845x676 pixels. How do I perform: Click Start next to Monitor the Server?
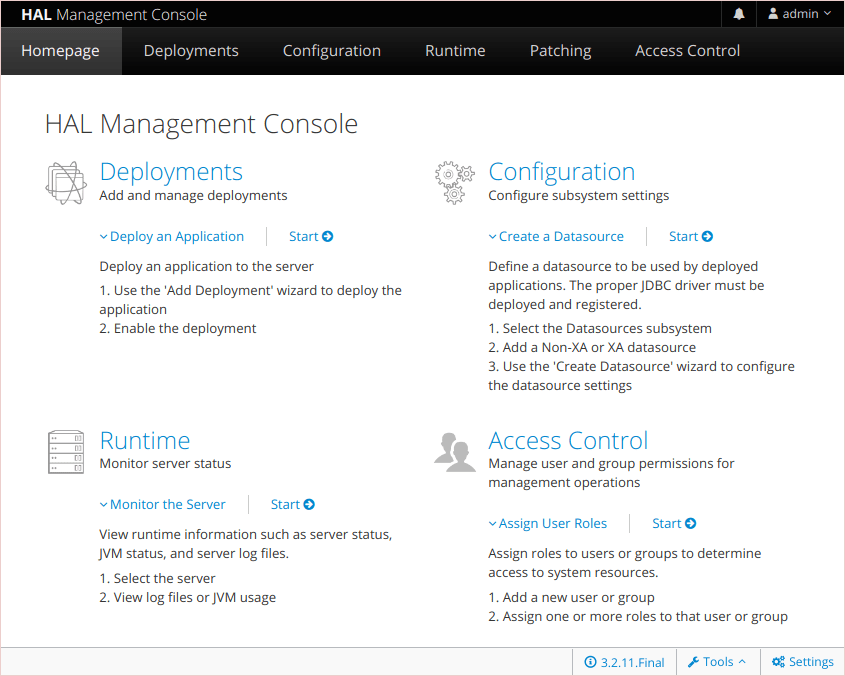(x=293, y=505)
